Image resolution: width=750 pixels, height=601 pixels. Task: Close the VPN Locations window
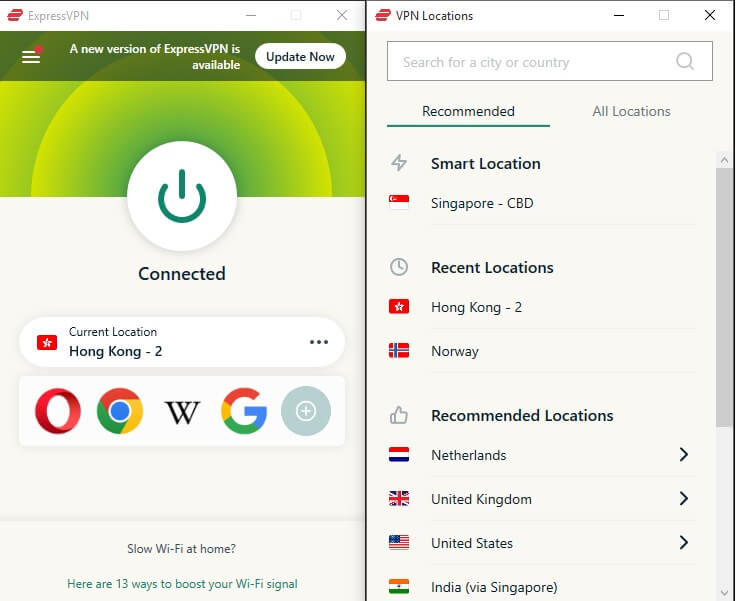(x=710, y=15)
